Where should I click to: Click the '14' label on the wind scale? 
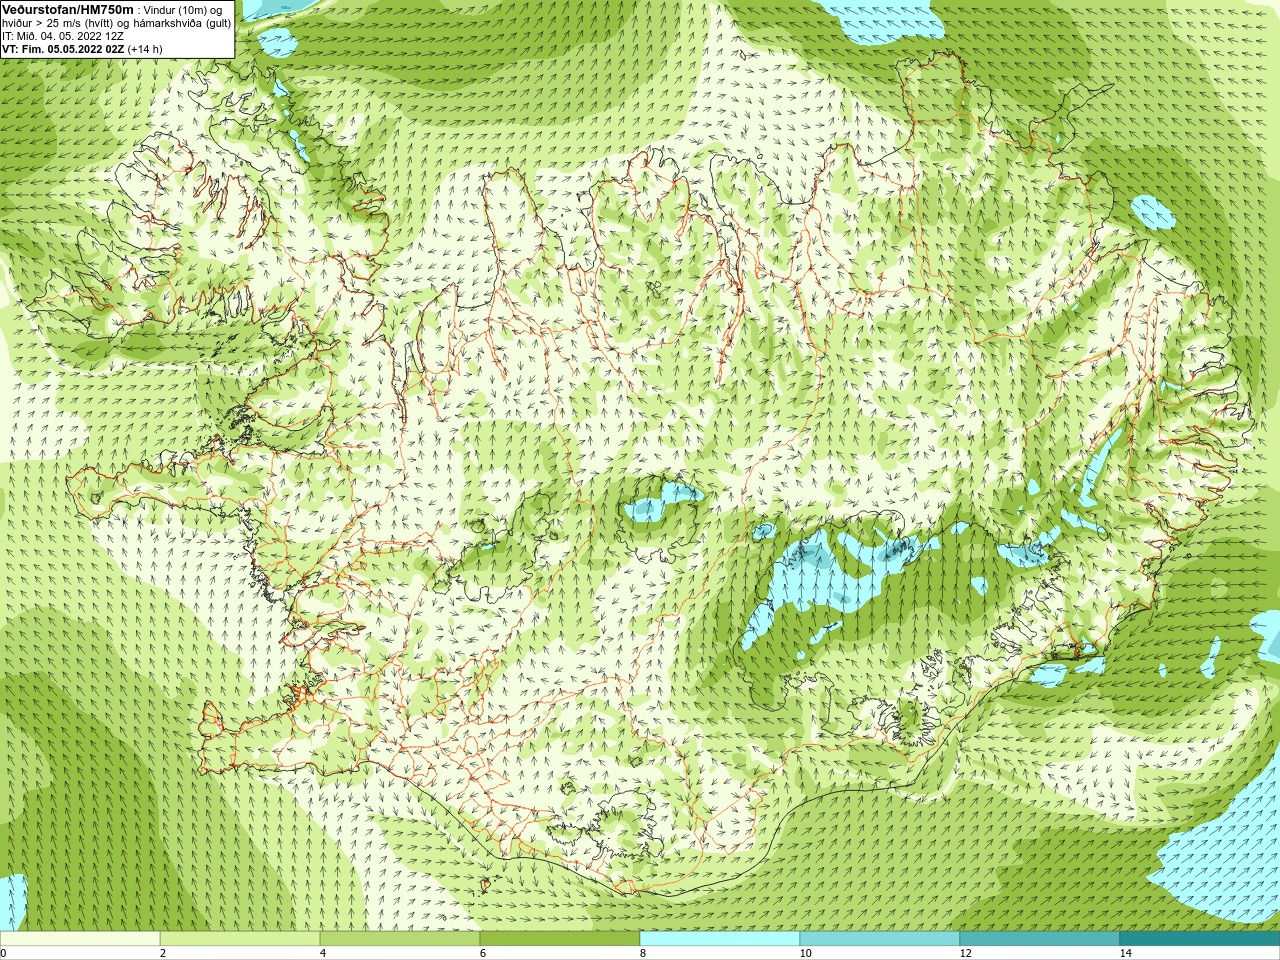coord(1125,953)
